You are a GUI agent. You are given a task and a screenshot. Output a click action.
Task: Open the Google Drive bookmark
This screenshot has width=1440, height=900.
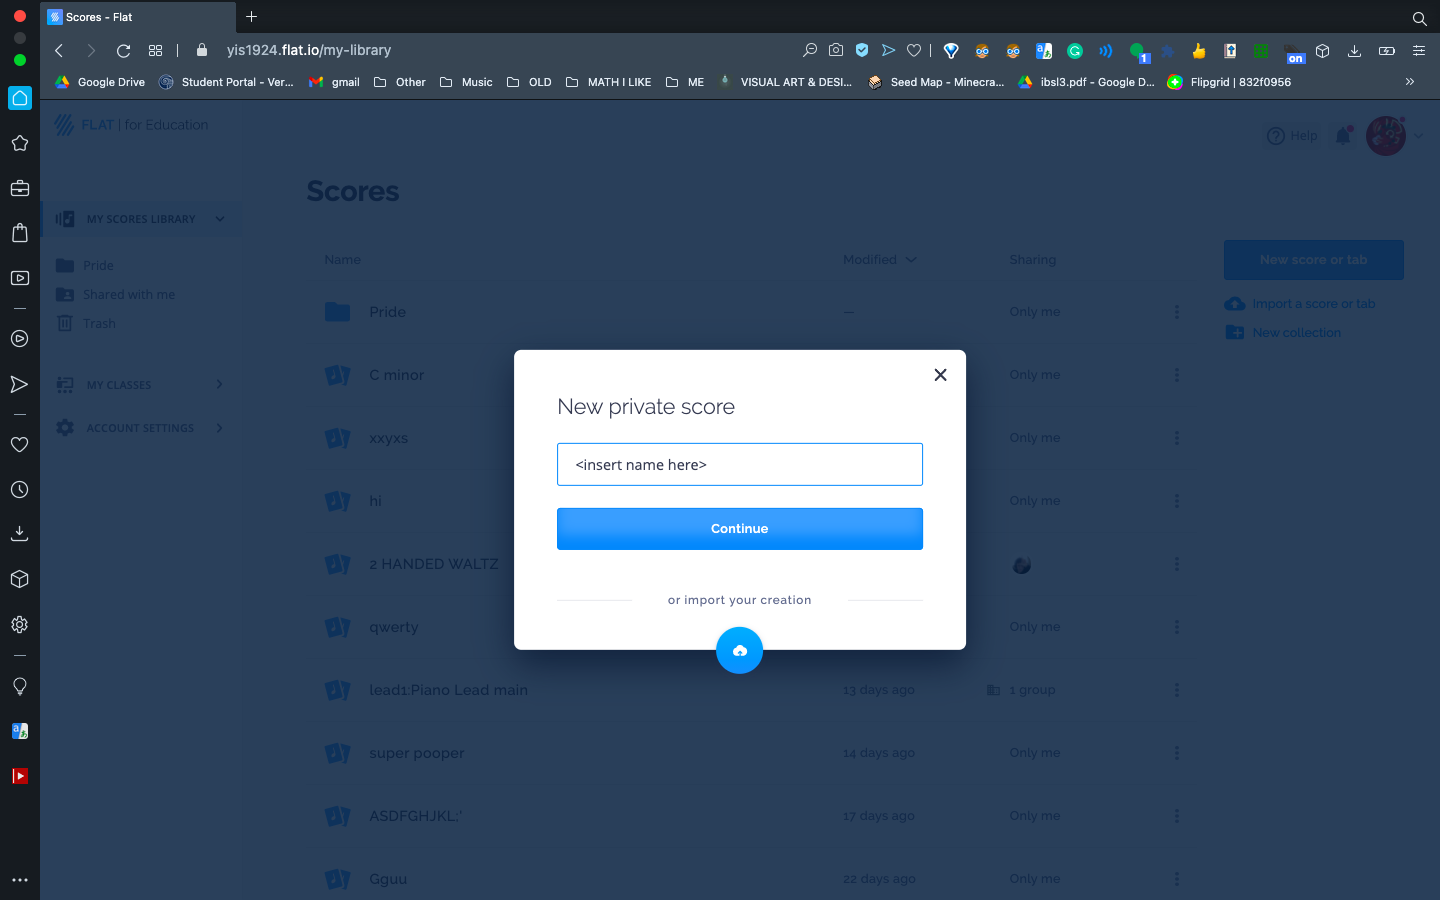[99, 82]
